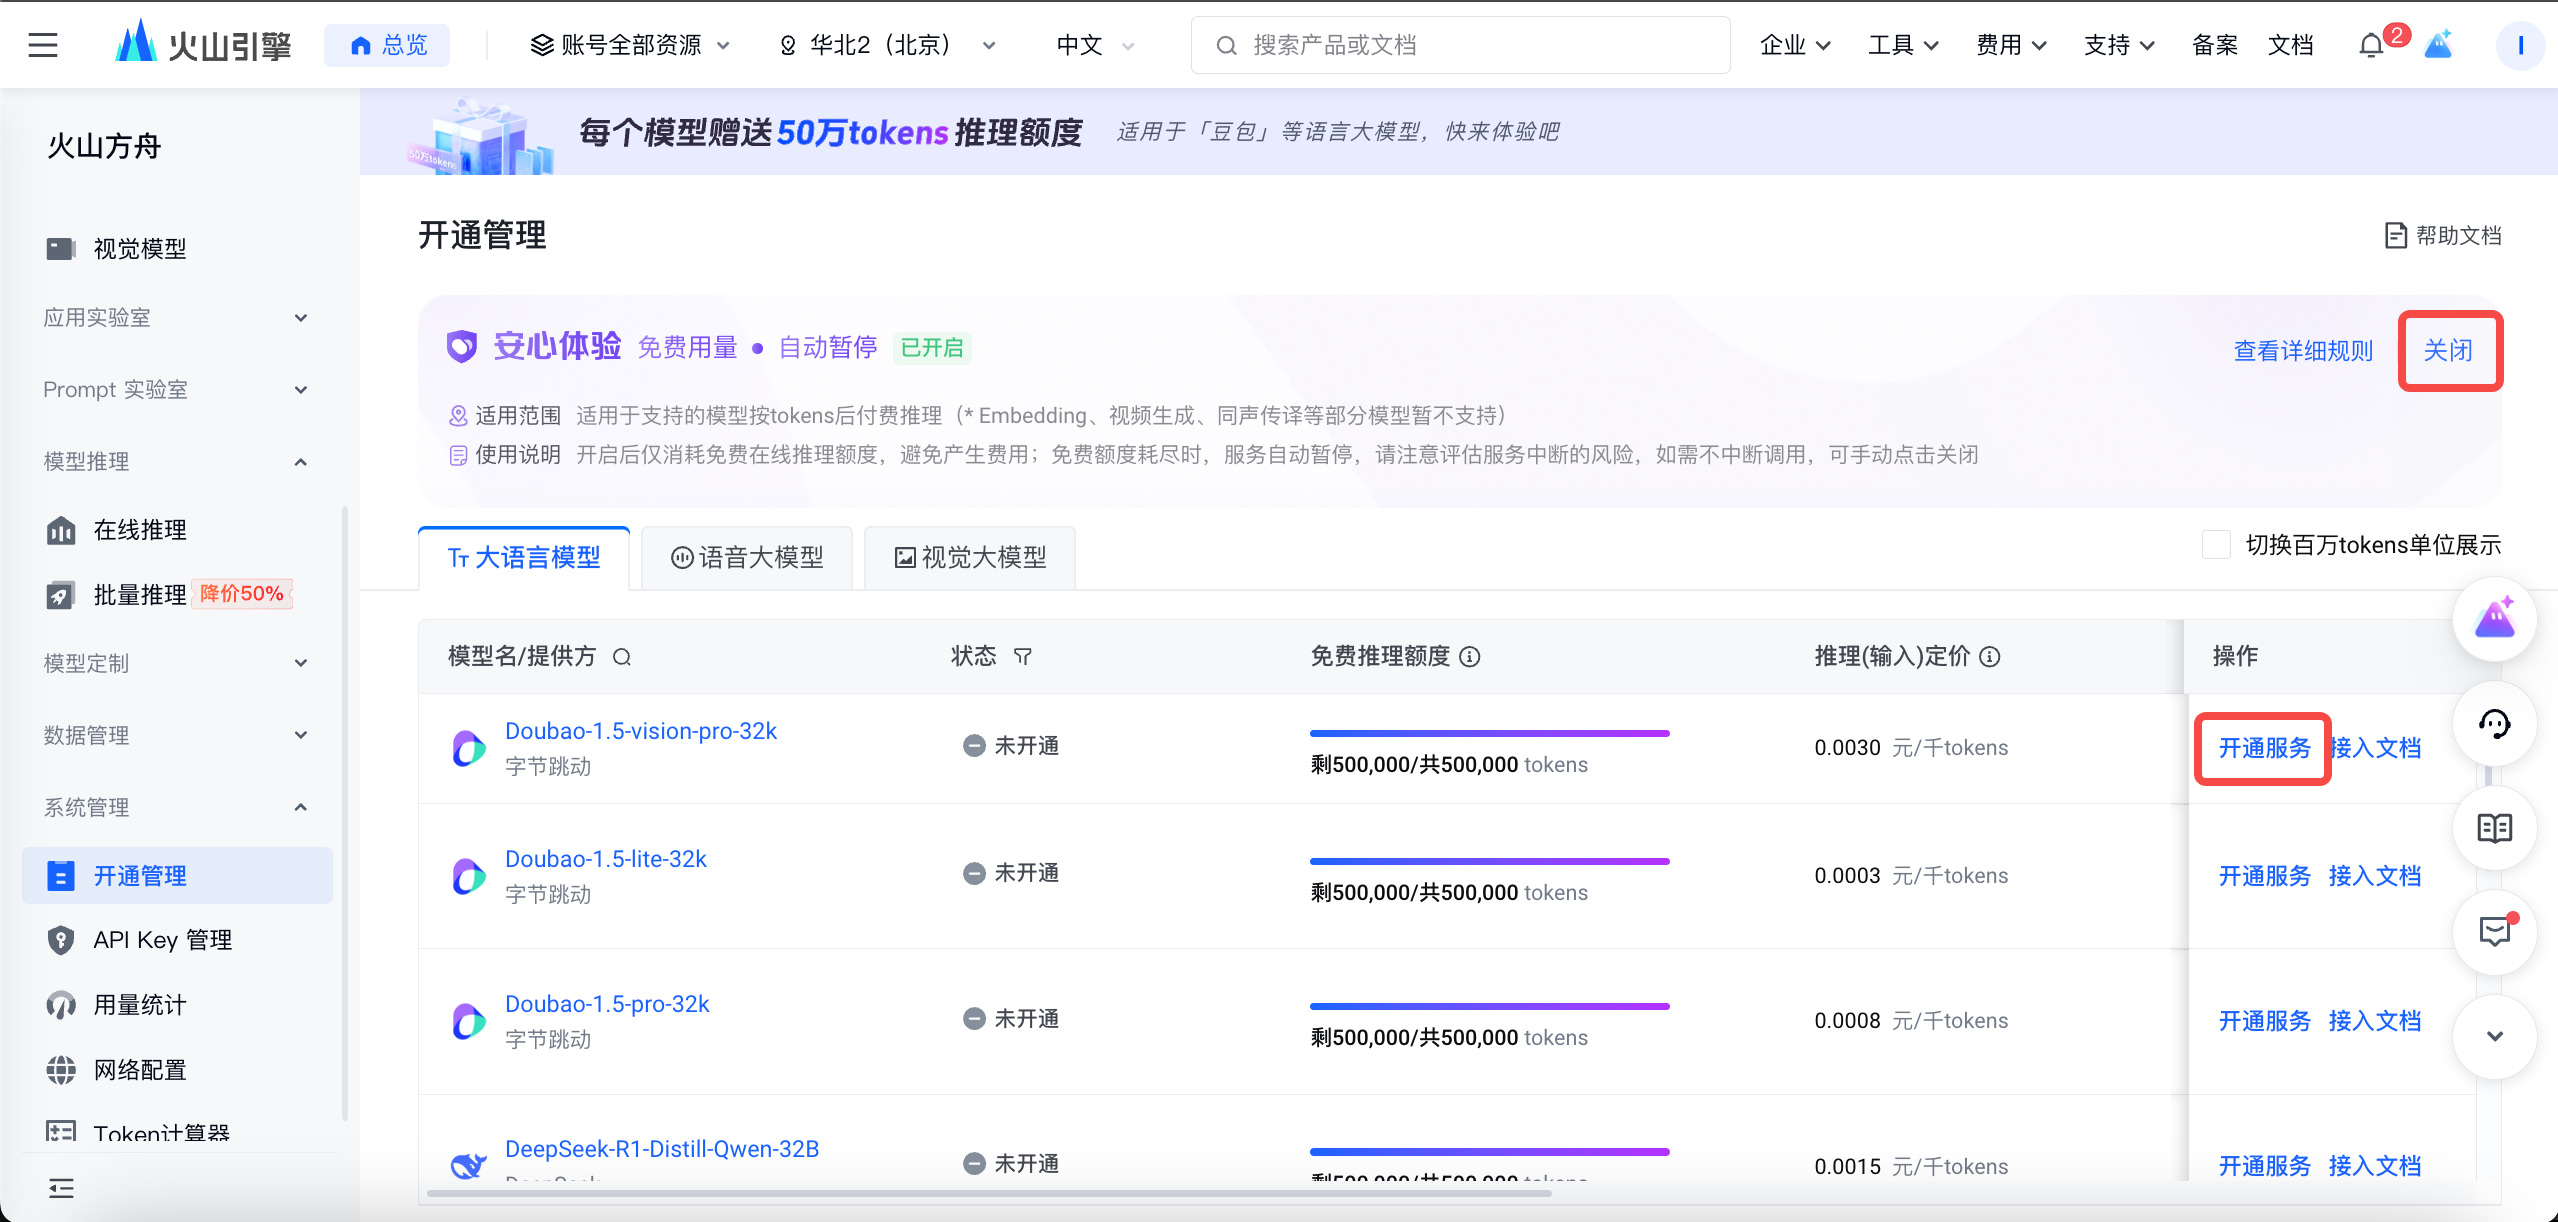Open the user avatar menu
Viewport: 2558px width, 1222px height.
(x=2520, y=45)
